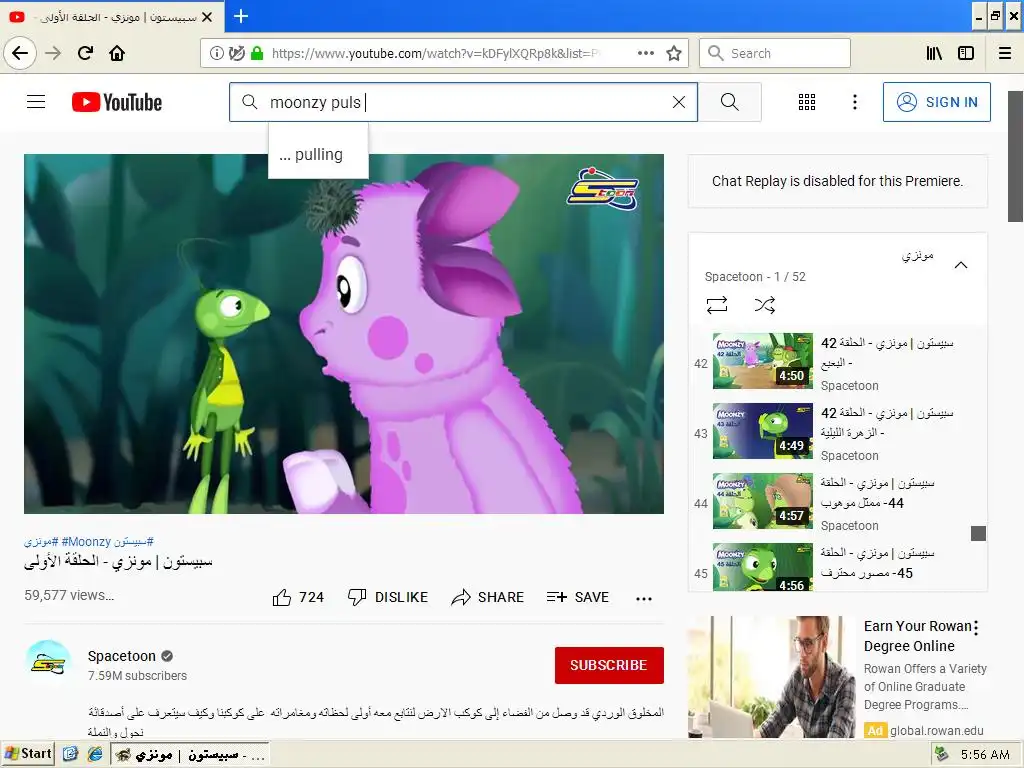Open the Windows Start menu
The width and height of the screenshot is (1024, 768).
point(27,754)
